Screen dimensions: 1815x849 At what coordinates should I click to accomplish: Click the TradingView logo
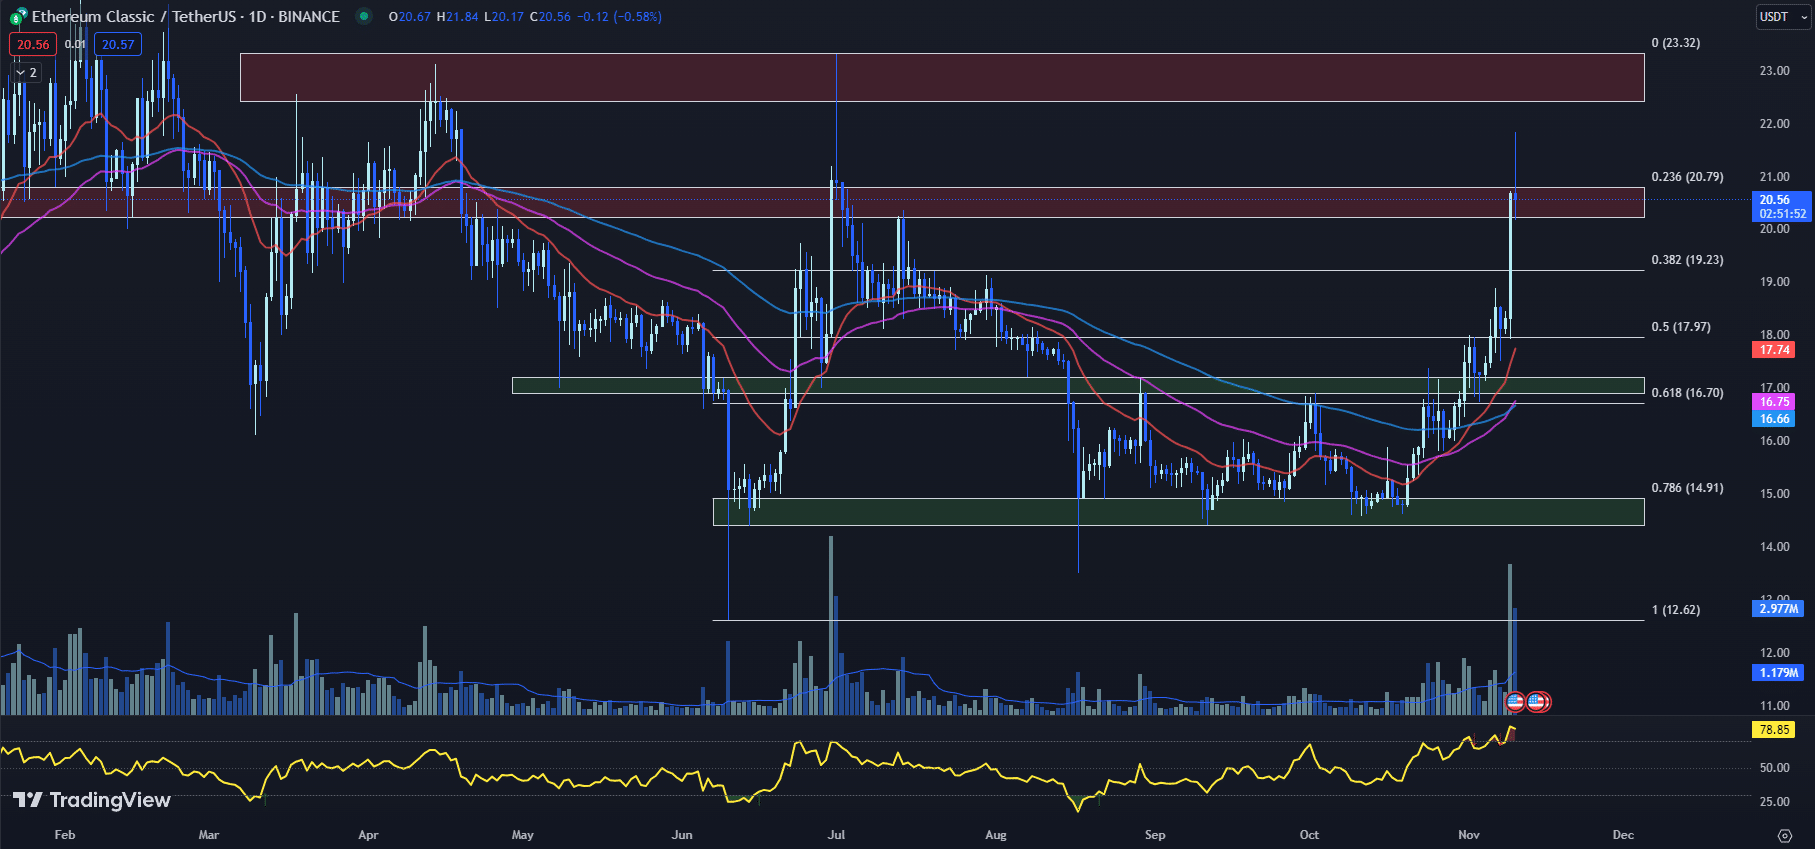coord(92,800)
